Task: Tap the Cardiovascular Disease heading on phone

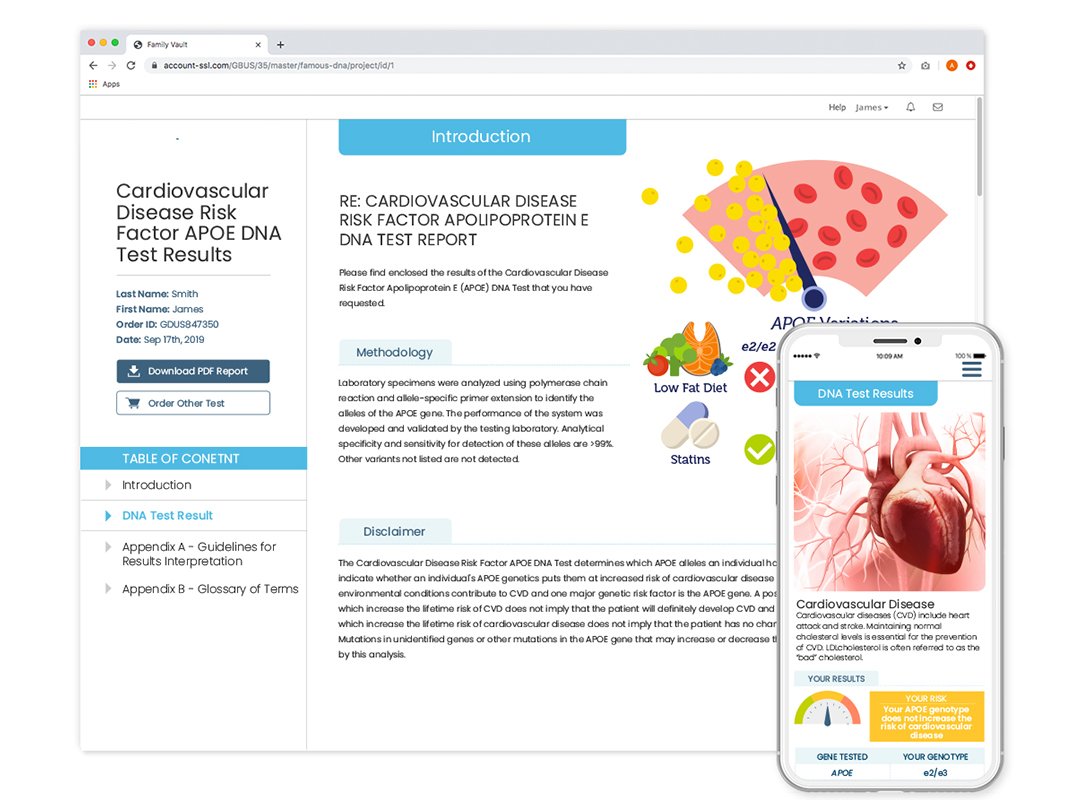Action: [865, 604]
